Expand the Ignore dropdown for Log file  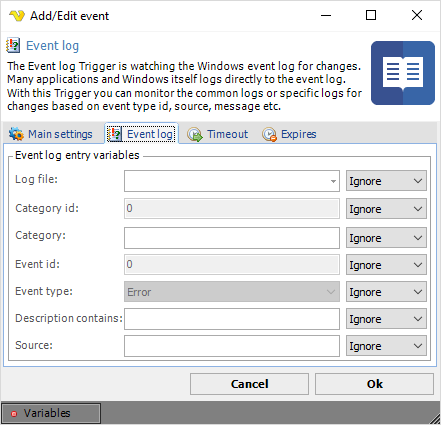click(x=386, y=181)
